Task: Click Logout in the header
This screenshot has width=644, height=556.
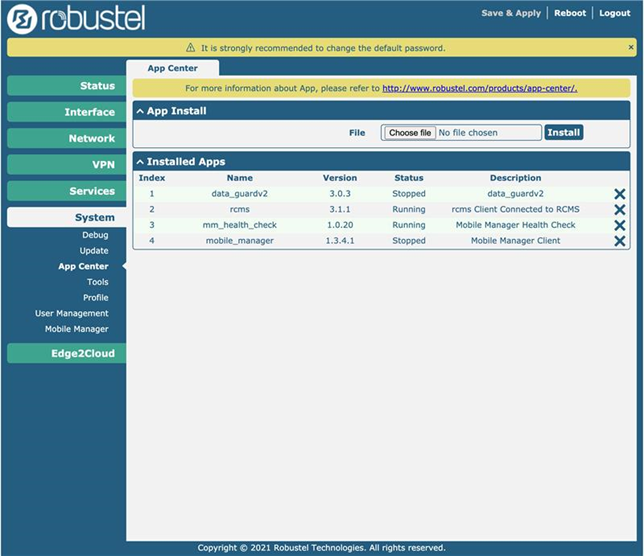Action: pos(614,13)
